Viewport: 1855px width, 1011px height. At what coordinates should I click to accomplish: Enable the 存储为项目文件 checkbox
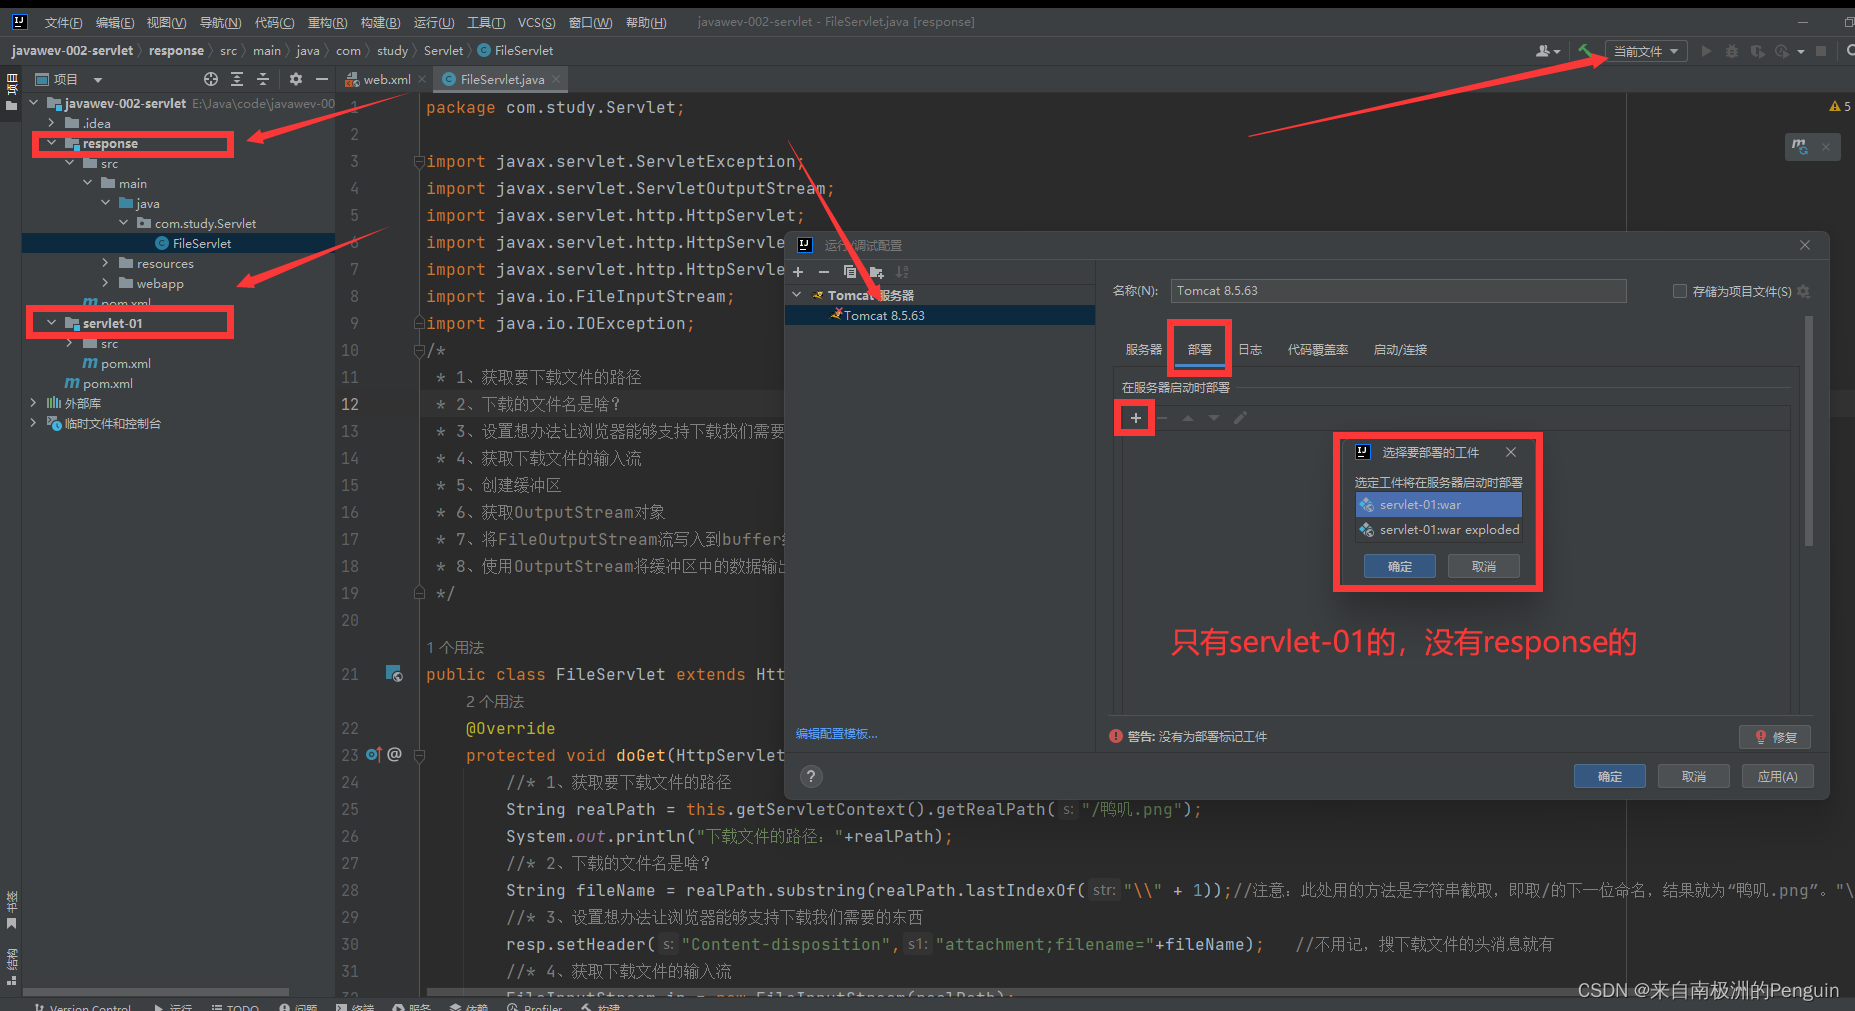[x=1680, y=291]
